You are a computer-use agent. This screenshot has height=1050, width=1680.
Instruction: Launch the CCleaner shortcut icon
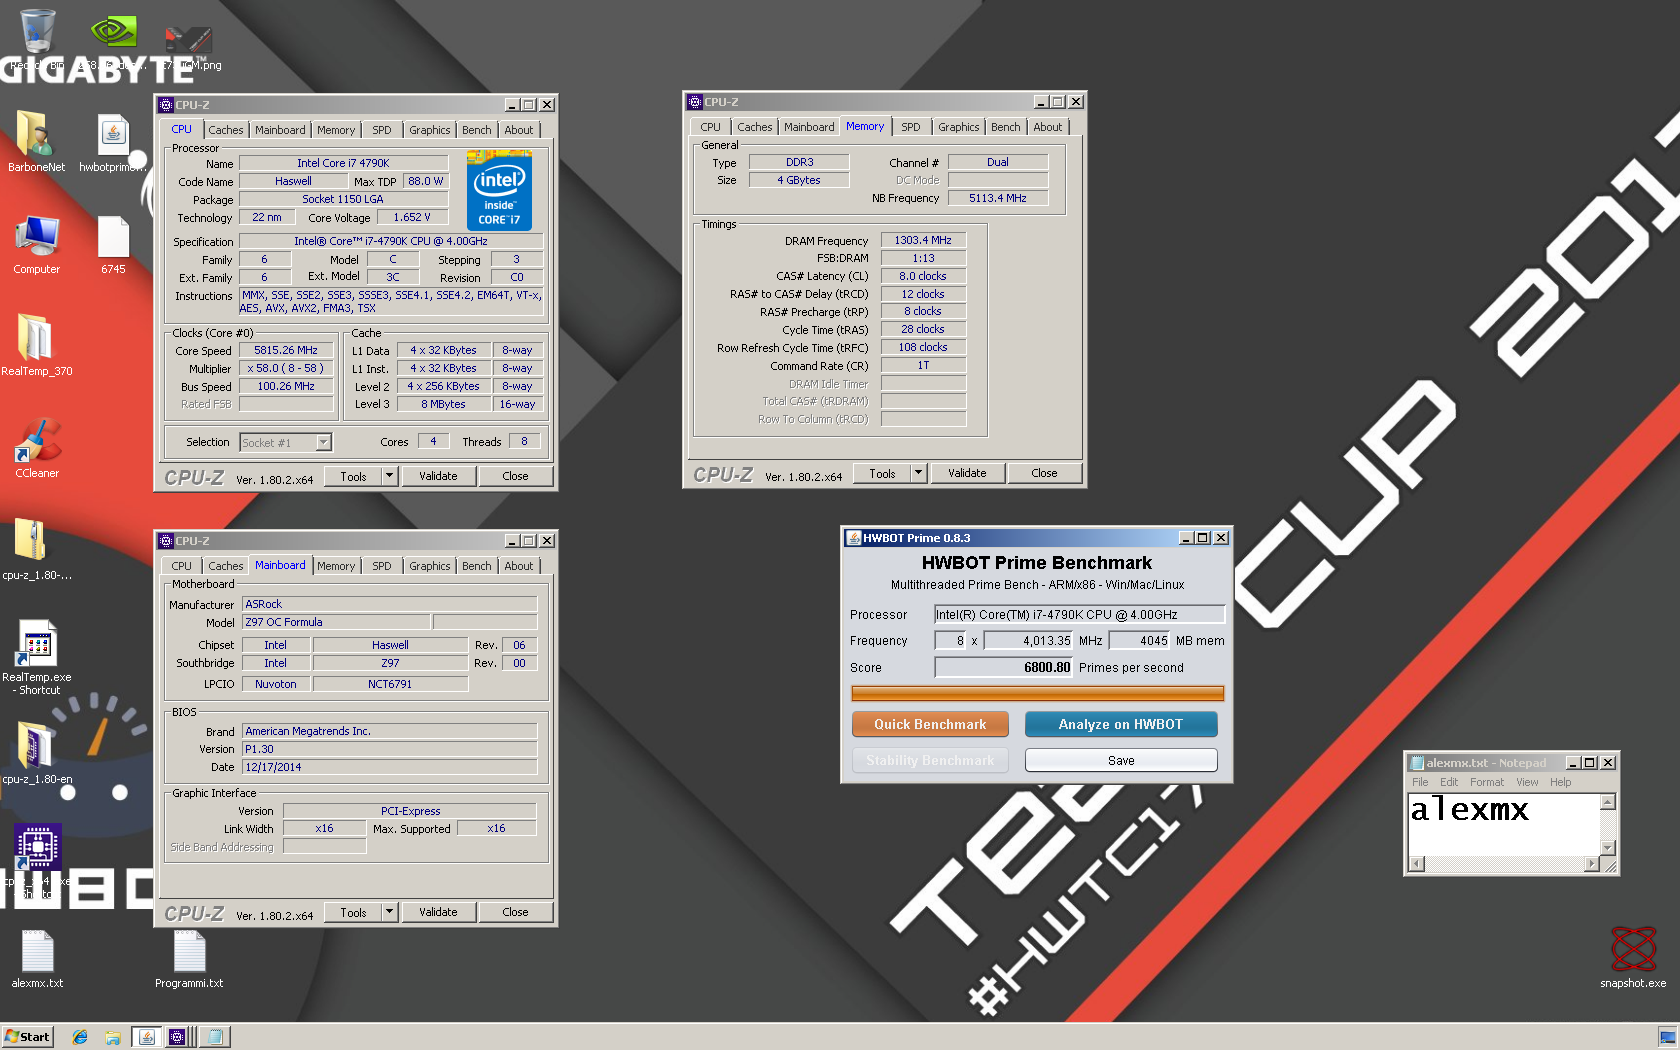point(37,440)
